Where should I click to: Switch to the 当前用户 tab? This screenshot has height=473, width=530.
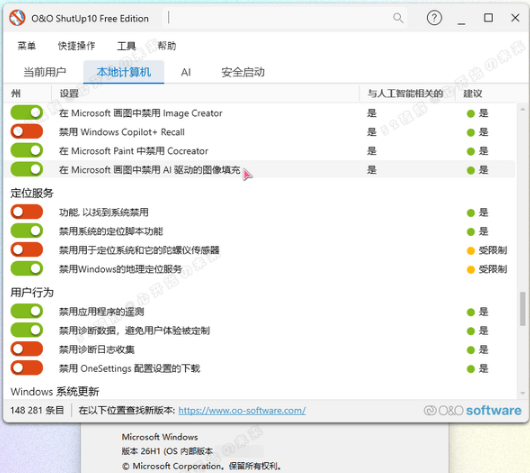(45, 72)
